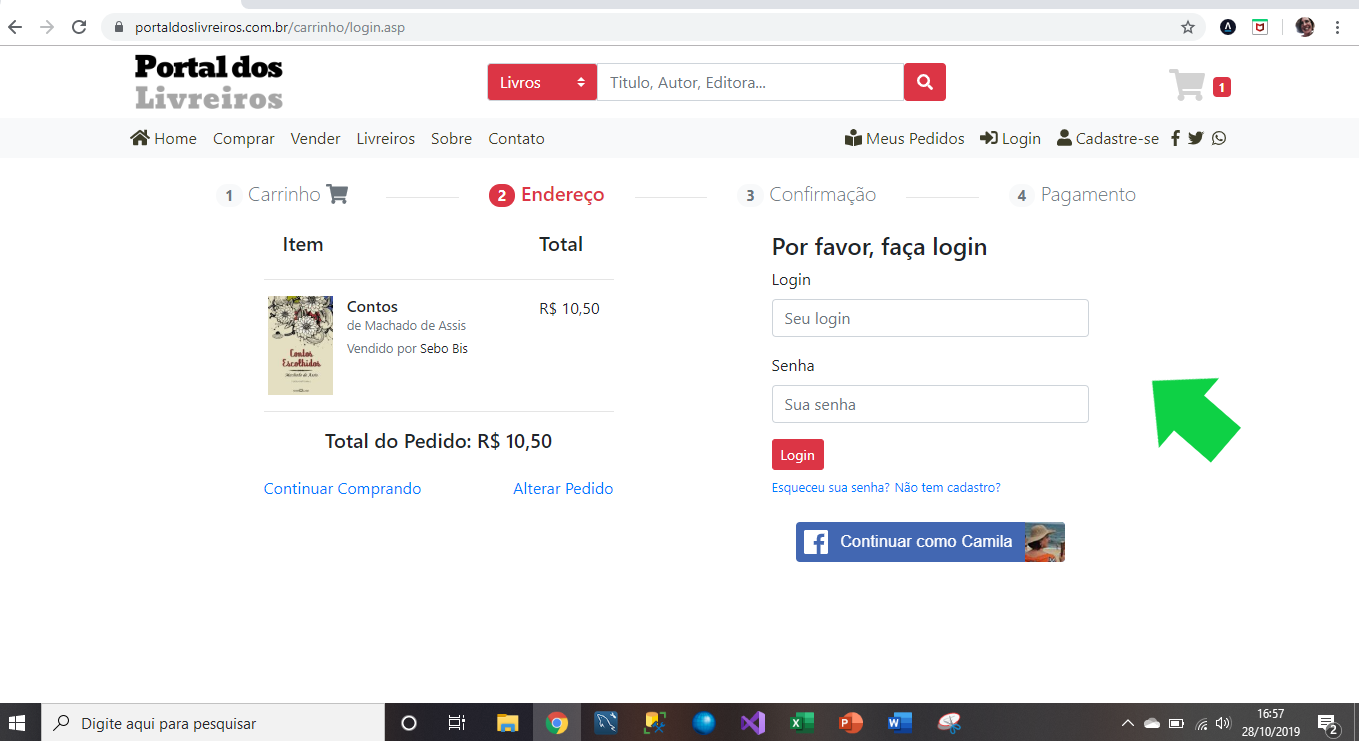Open Vender menu item
Screen dimensions: 1359x741
tap(316, 139)
